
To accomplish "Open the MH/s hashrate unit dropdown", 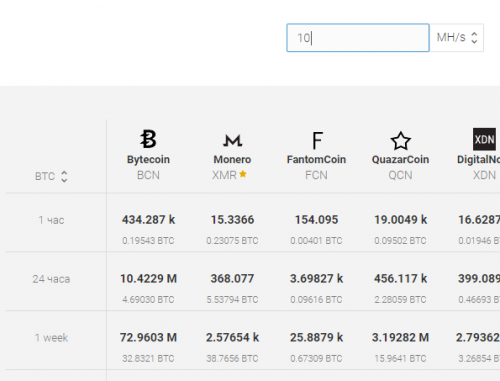I will coord(457,38).
